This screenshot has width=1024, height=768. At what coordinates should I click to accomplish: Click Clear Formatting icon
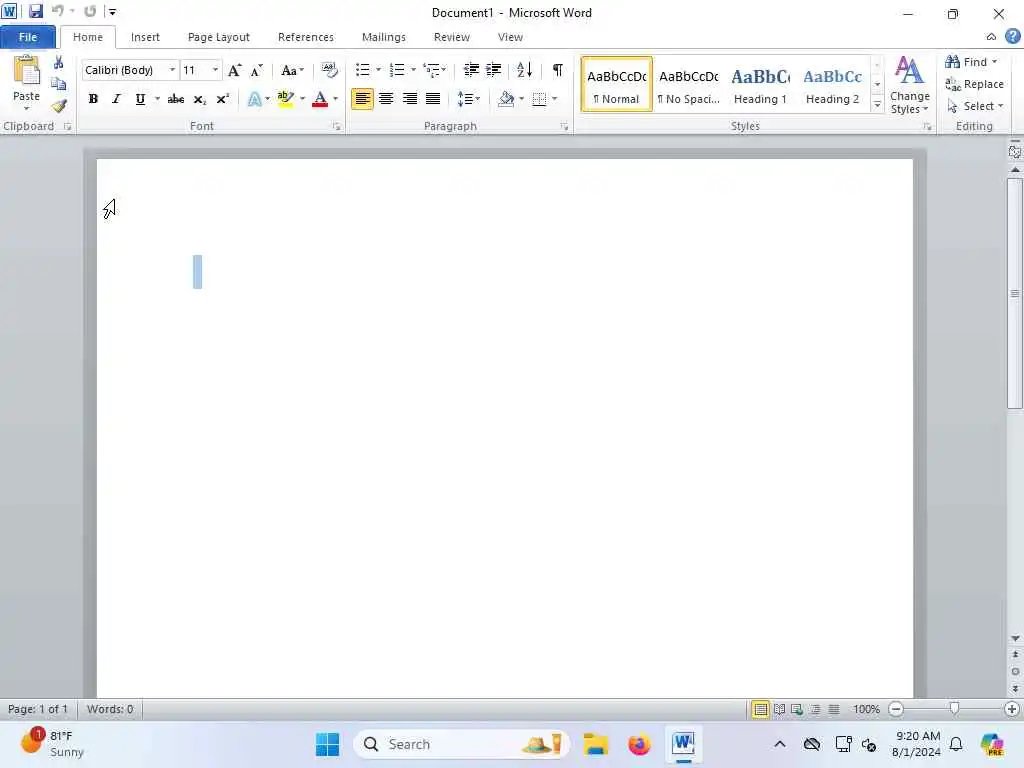(329, 70)
